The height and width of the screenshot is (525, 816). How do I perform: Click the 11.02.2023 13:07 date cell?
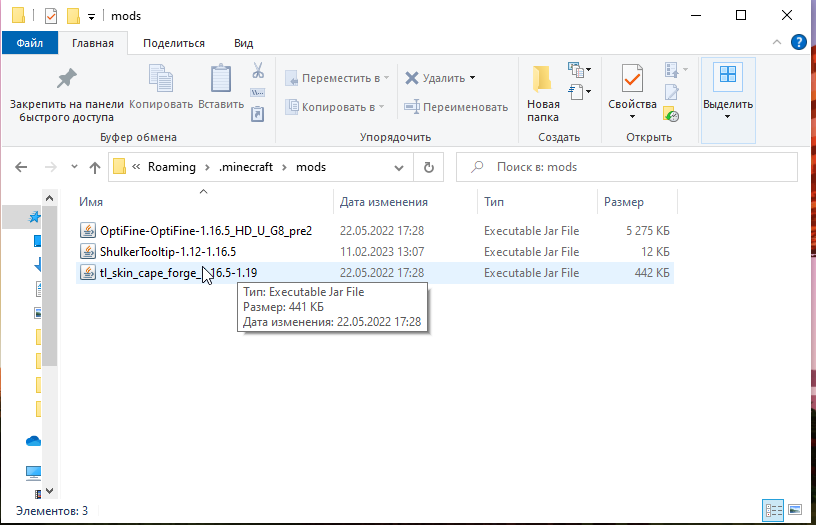coord(382,252)
